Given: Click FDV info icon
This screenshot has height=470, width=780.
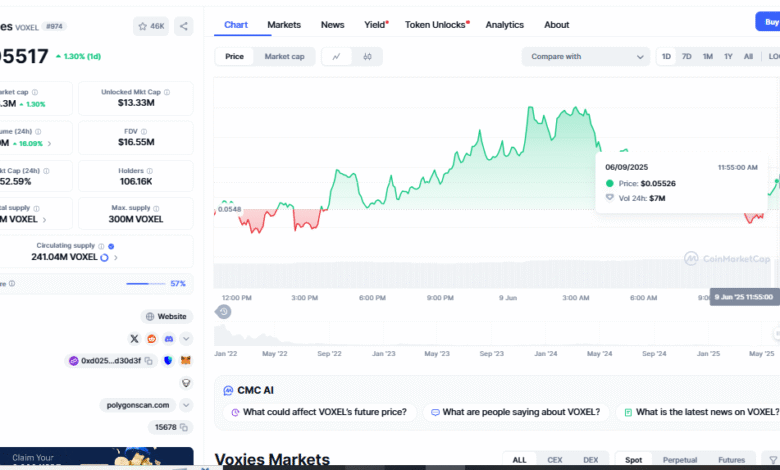Looking at the screenshot, I should tap(144, 131).
